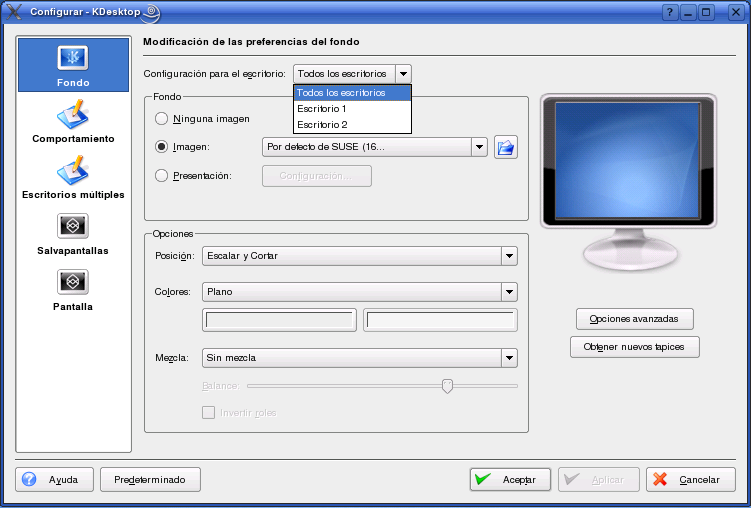
Task: Select the Imagen radio button
Action: tap(161, 147)
